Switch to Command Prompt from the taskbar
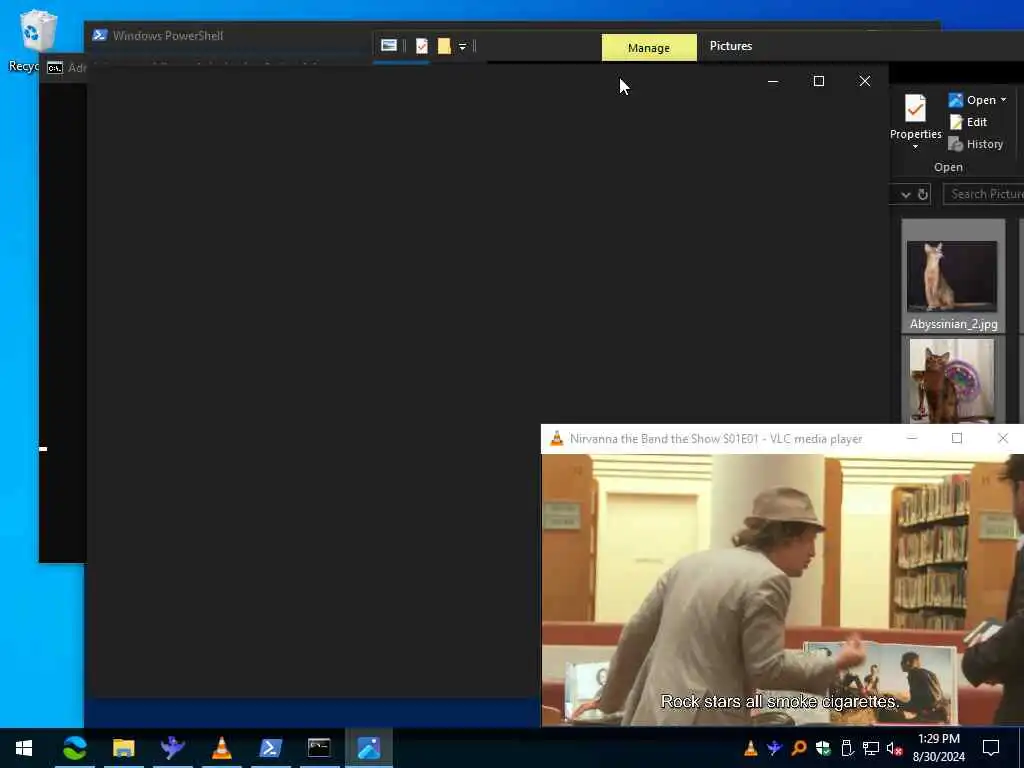This screenshot has height=768, width=1024. [319, 748]
